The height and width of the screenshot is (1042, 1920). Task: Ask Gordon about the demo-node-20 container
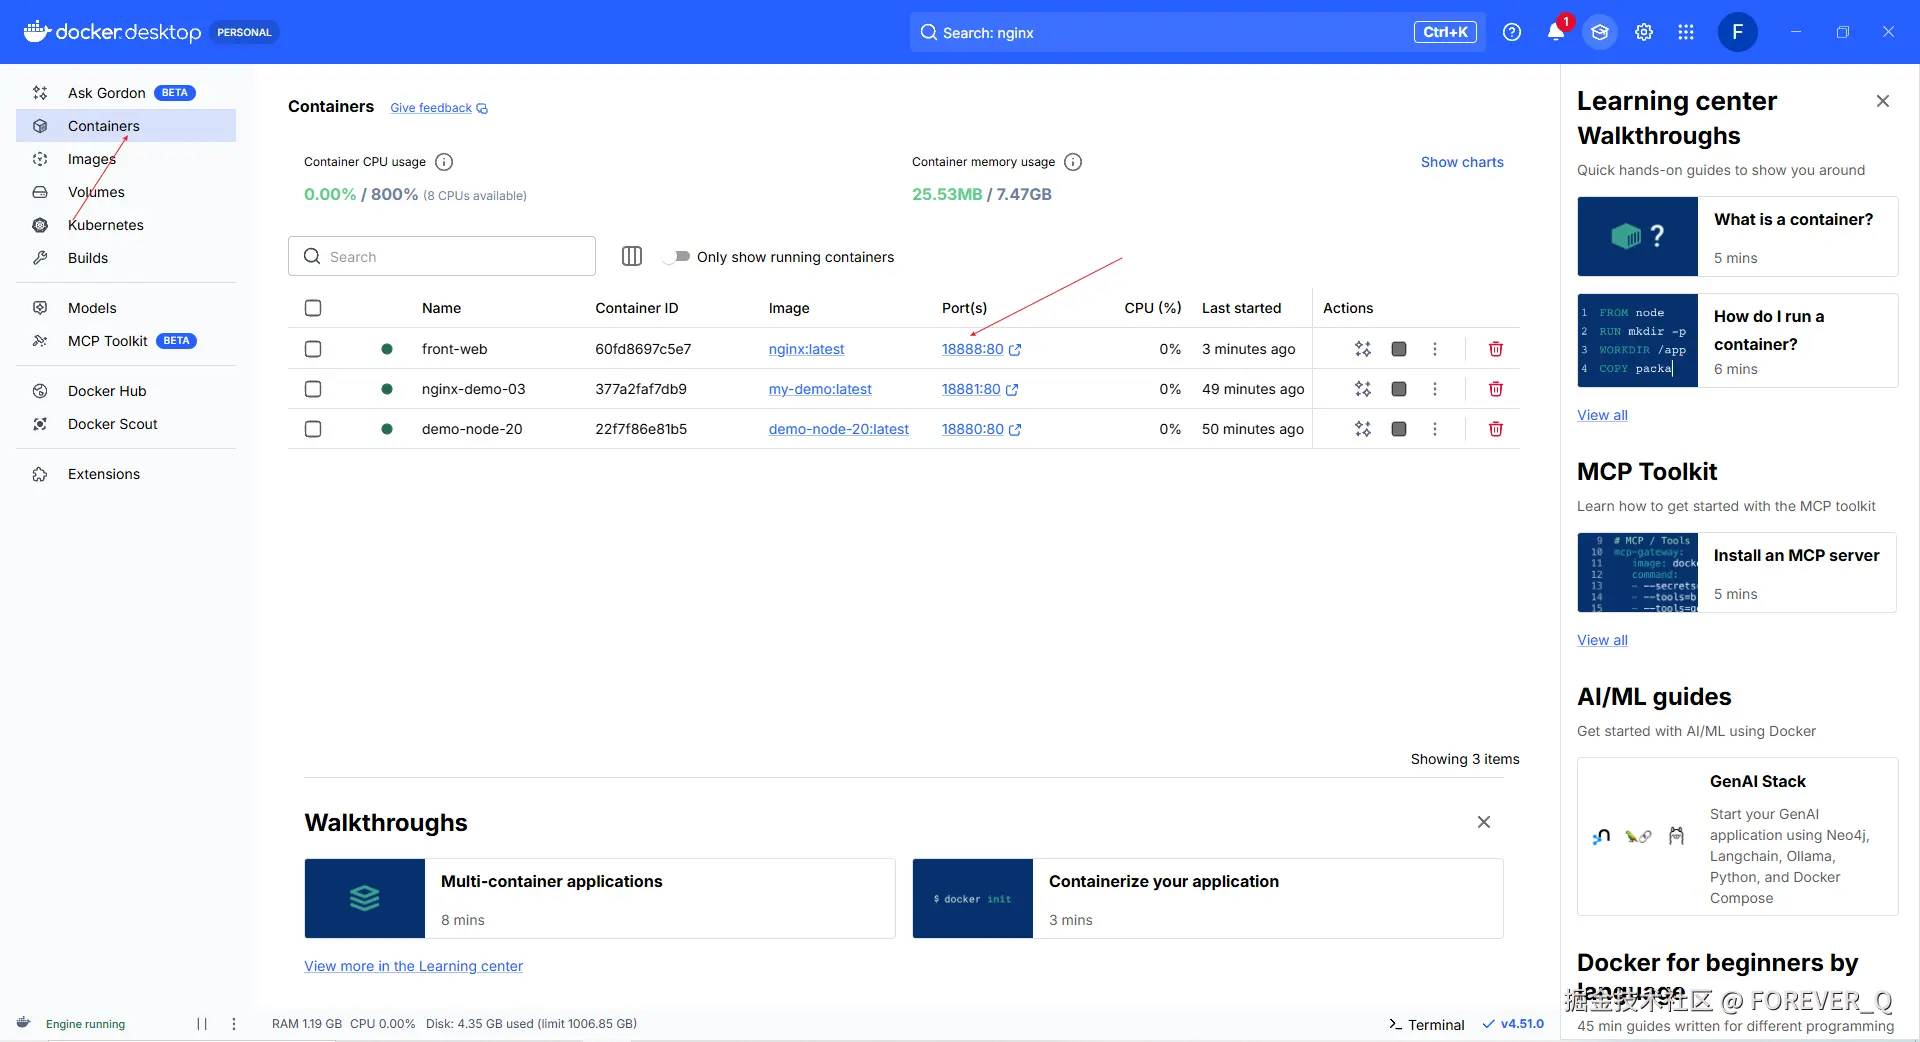[1363, 429]
